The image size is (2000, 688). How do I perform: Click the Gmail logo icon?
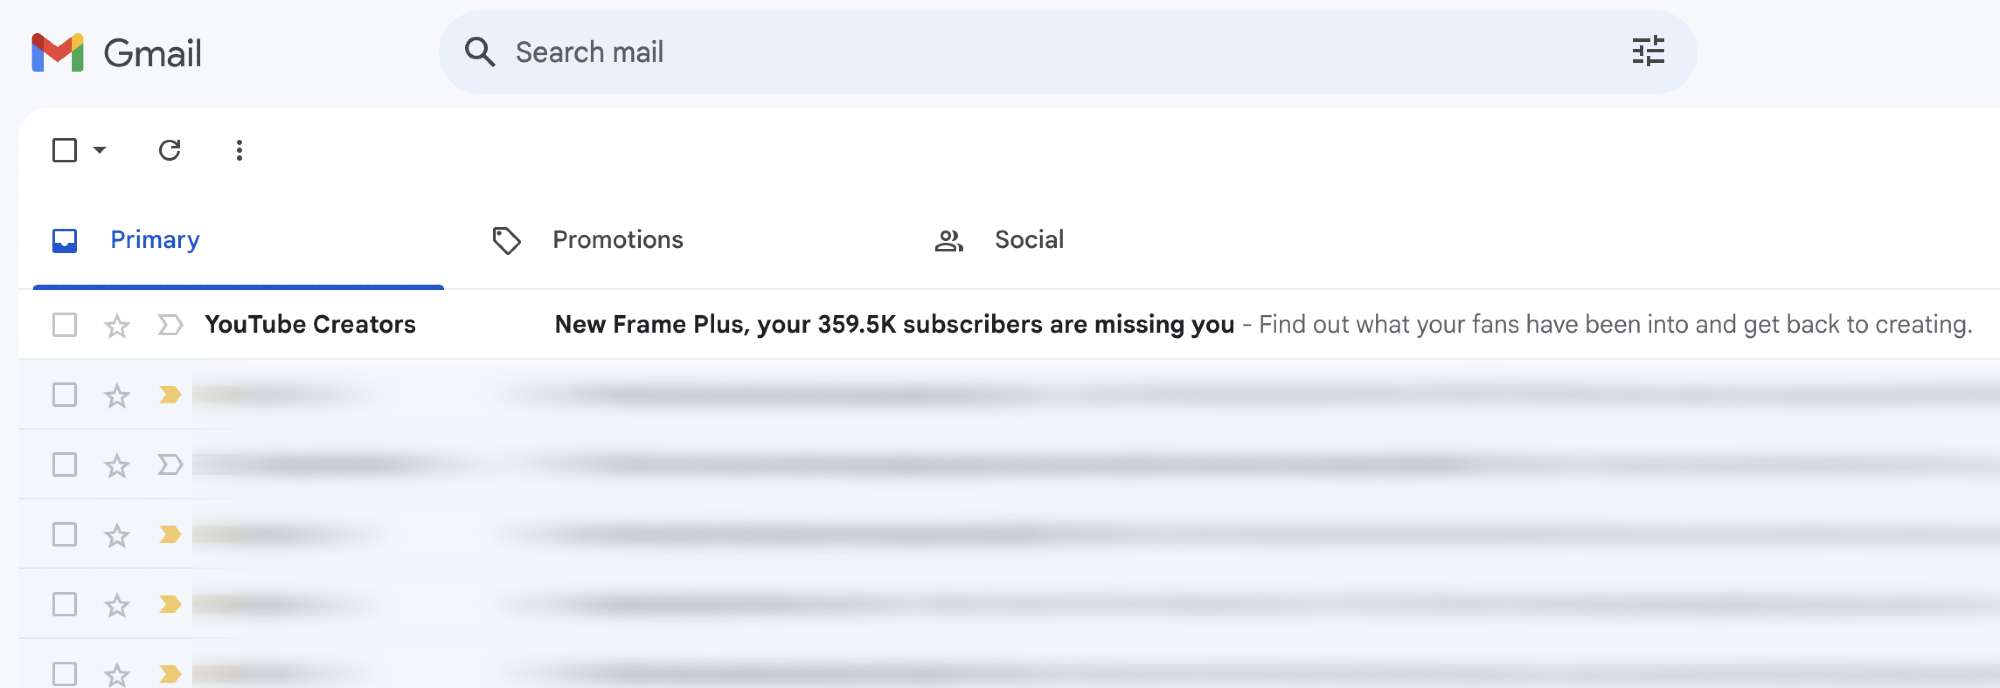tap(57, 53)
